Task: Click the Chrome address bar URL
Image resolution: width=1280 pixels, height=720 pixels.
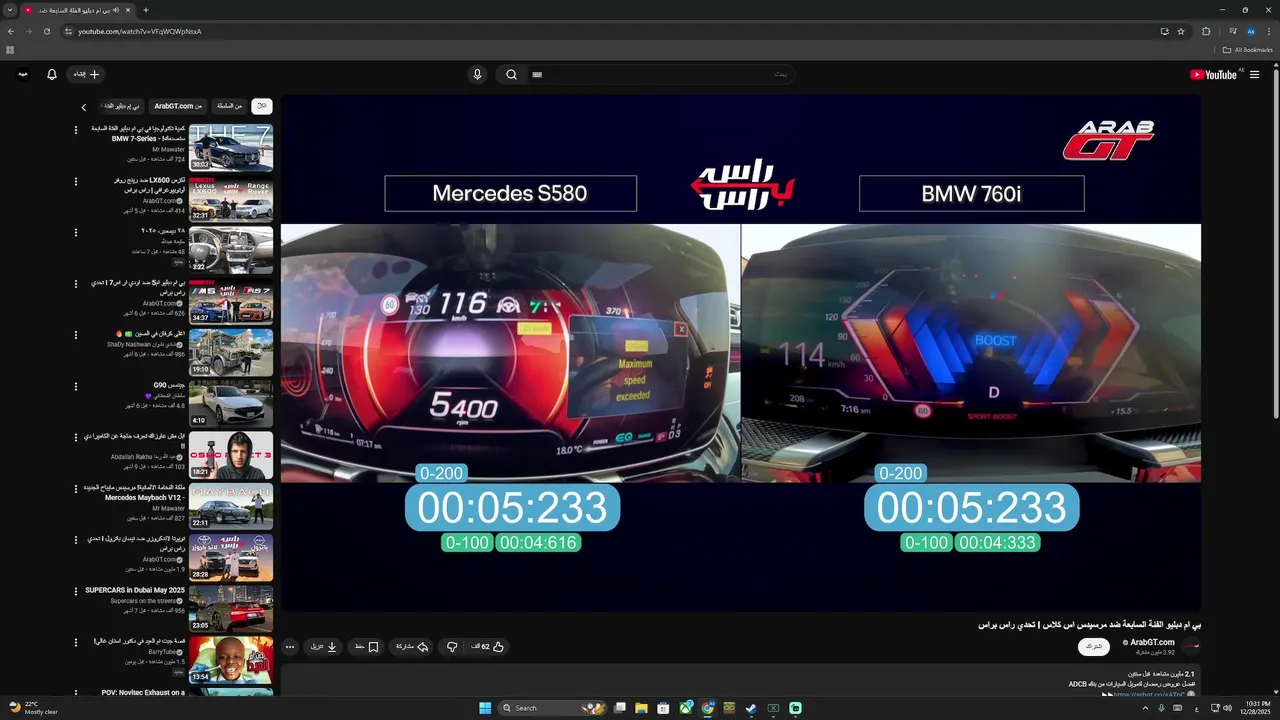Action: (x=140, y=31)
